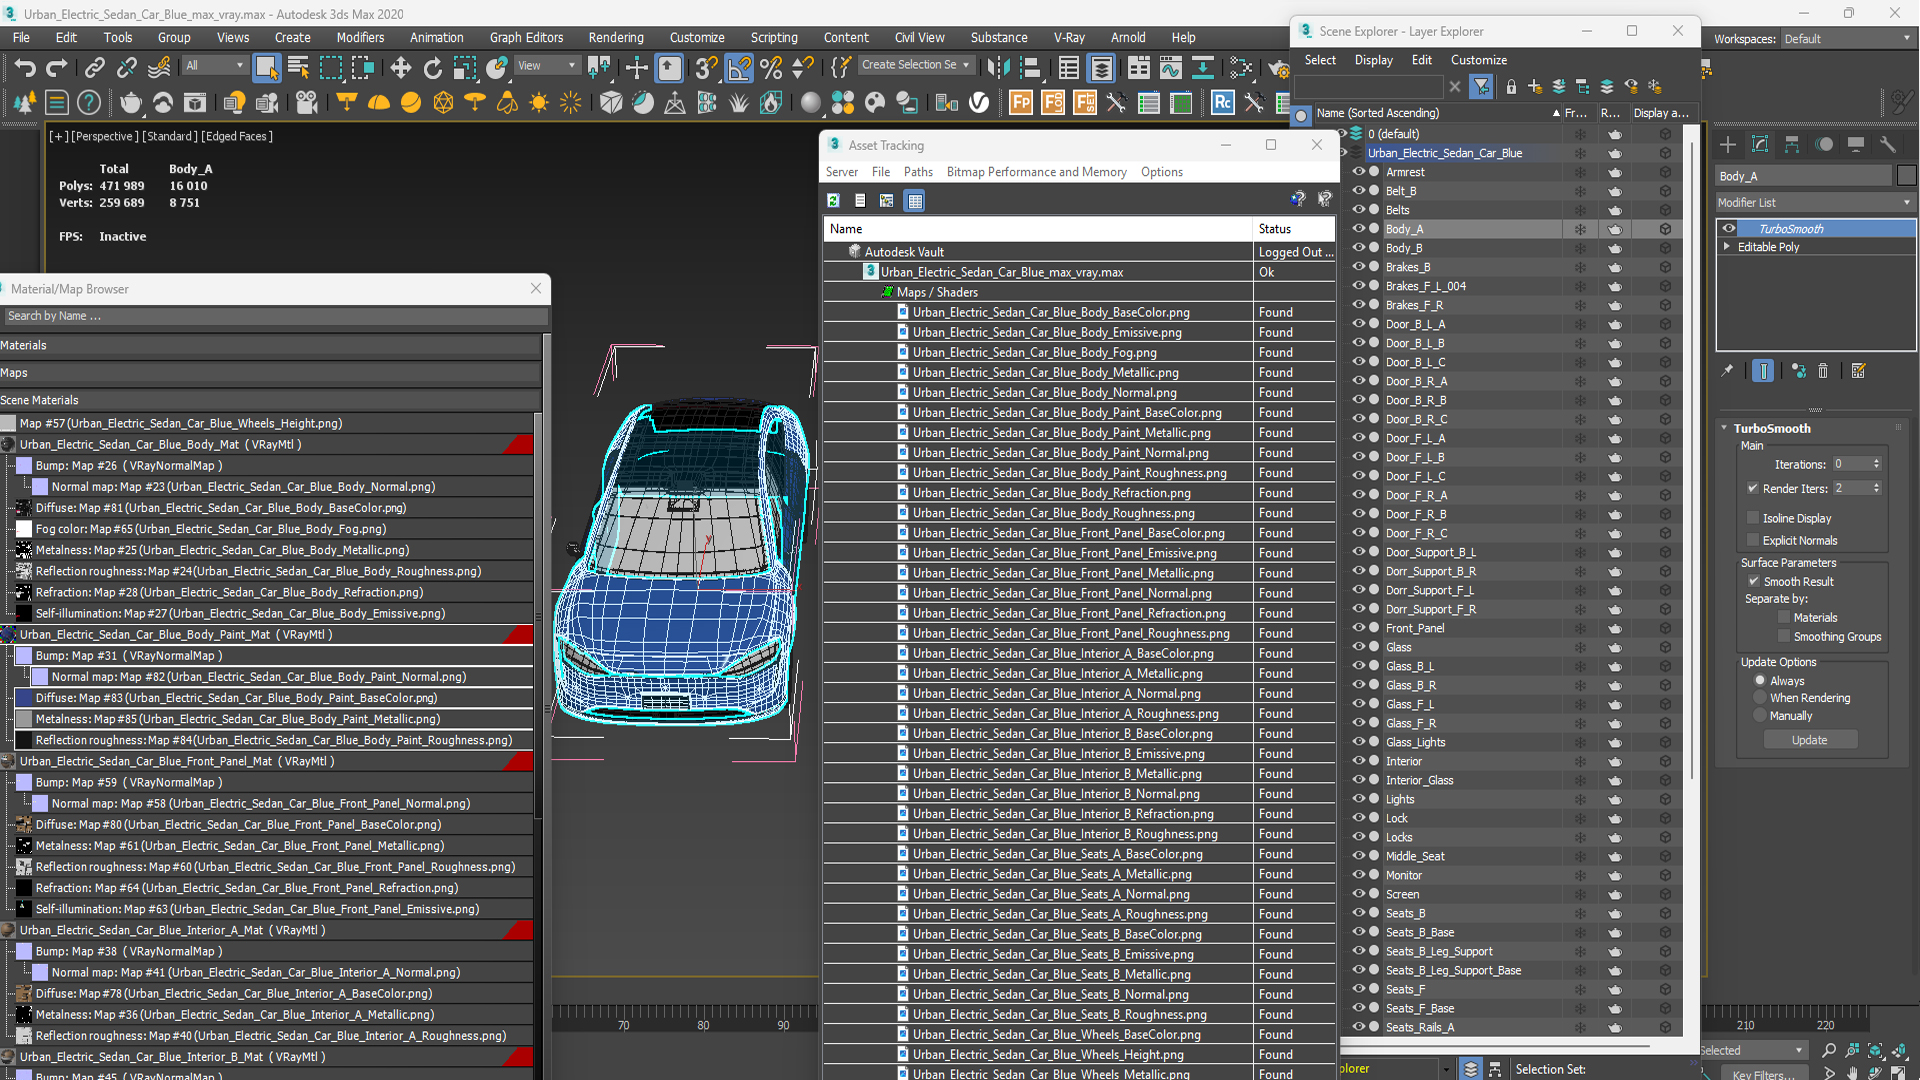Image resolution: width=1920 pixels, height=1080 pixels.
Task: Select the Asset Tracking refresh icon
Action: pyautogui.click(x=833, y=200)
